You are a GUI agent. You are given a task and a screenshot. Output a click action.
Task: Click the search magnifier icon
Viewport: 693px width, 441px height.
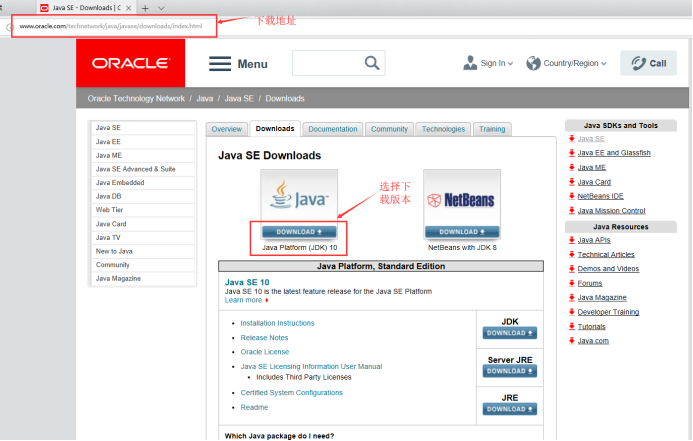point(372,63)
